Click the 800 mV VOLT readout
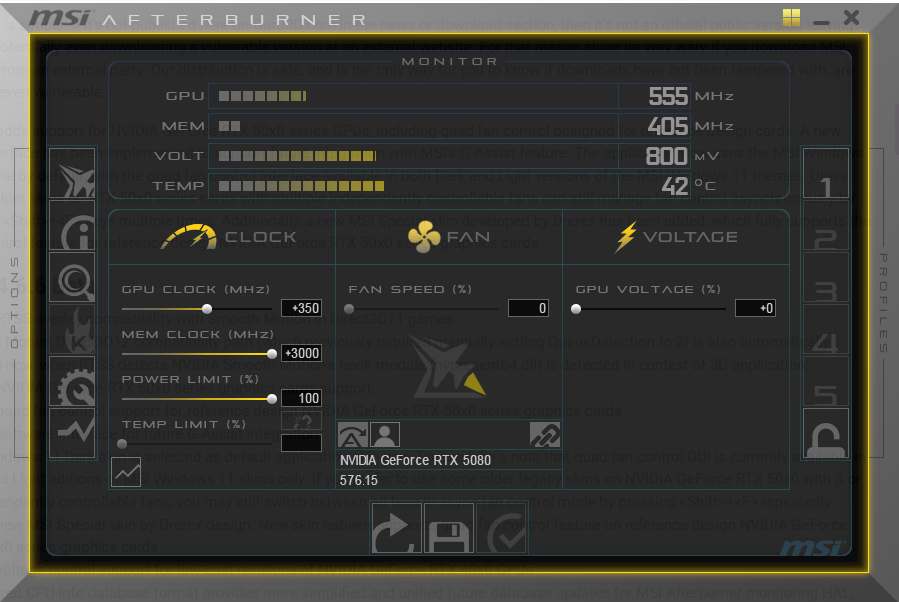The width and height of the screenshot is (899, 602). coord(667,156)
